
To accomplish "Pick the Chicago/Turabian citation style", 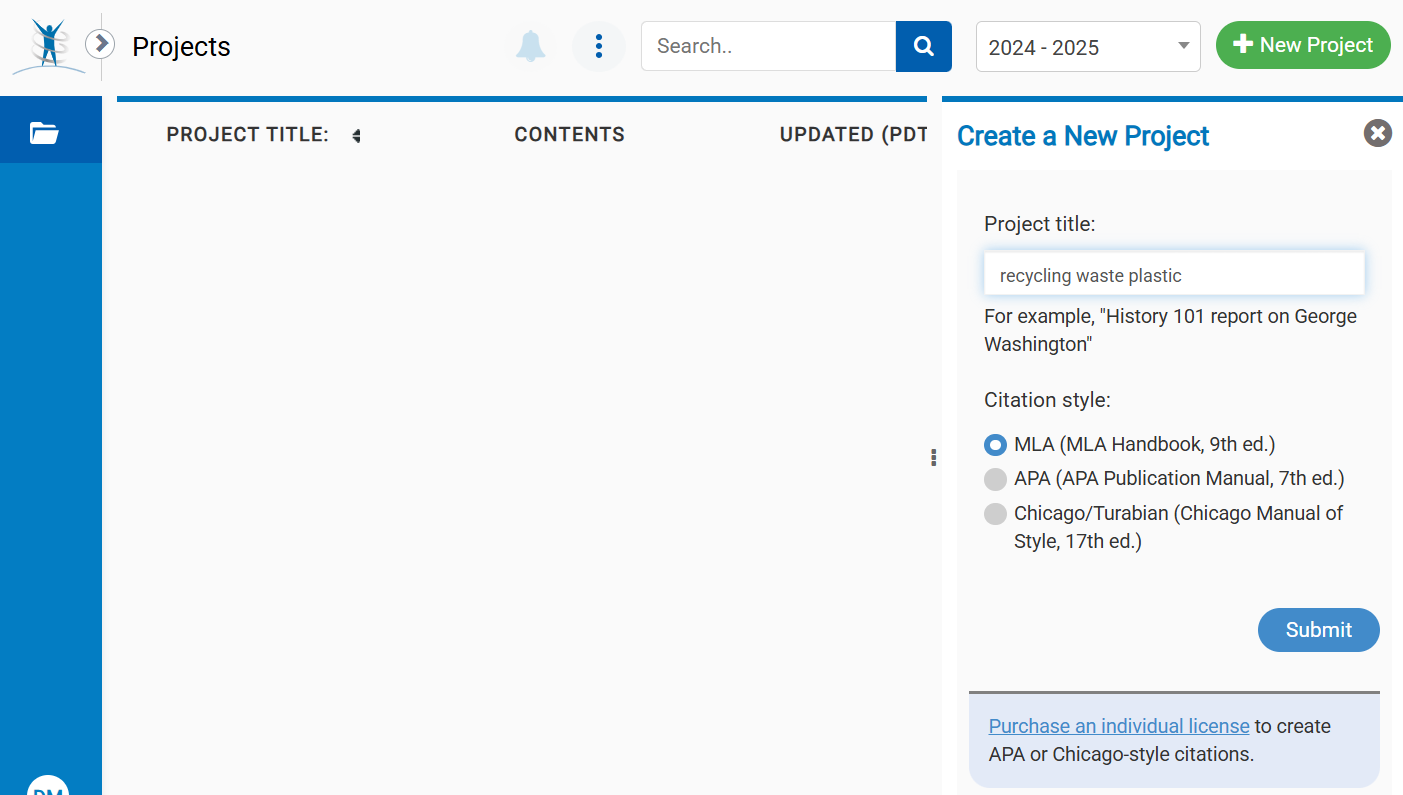I will pos(995,514).
